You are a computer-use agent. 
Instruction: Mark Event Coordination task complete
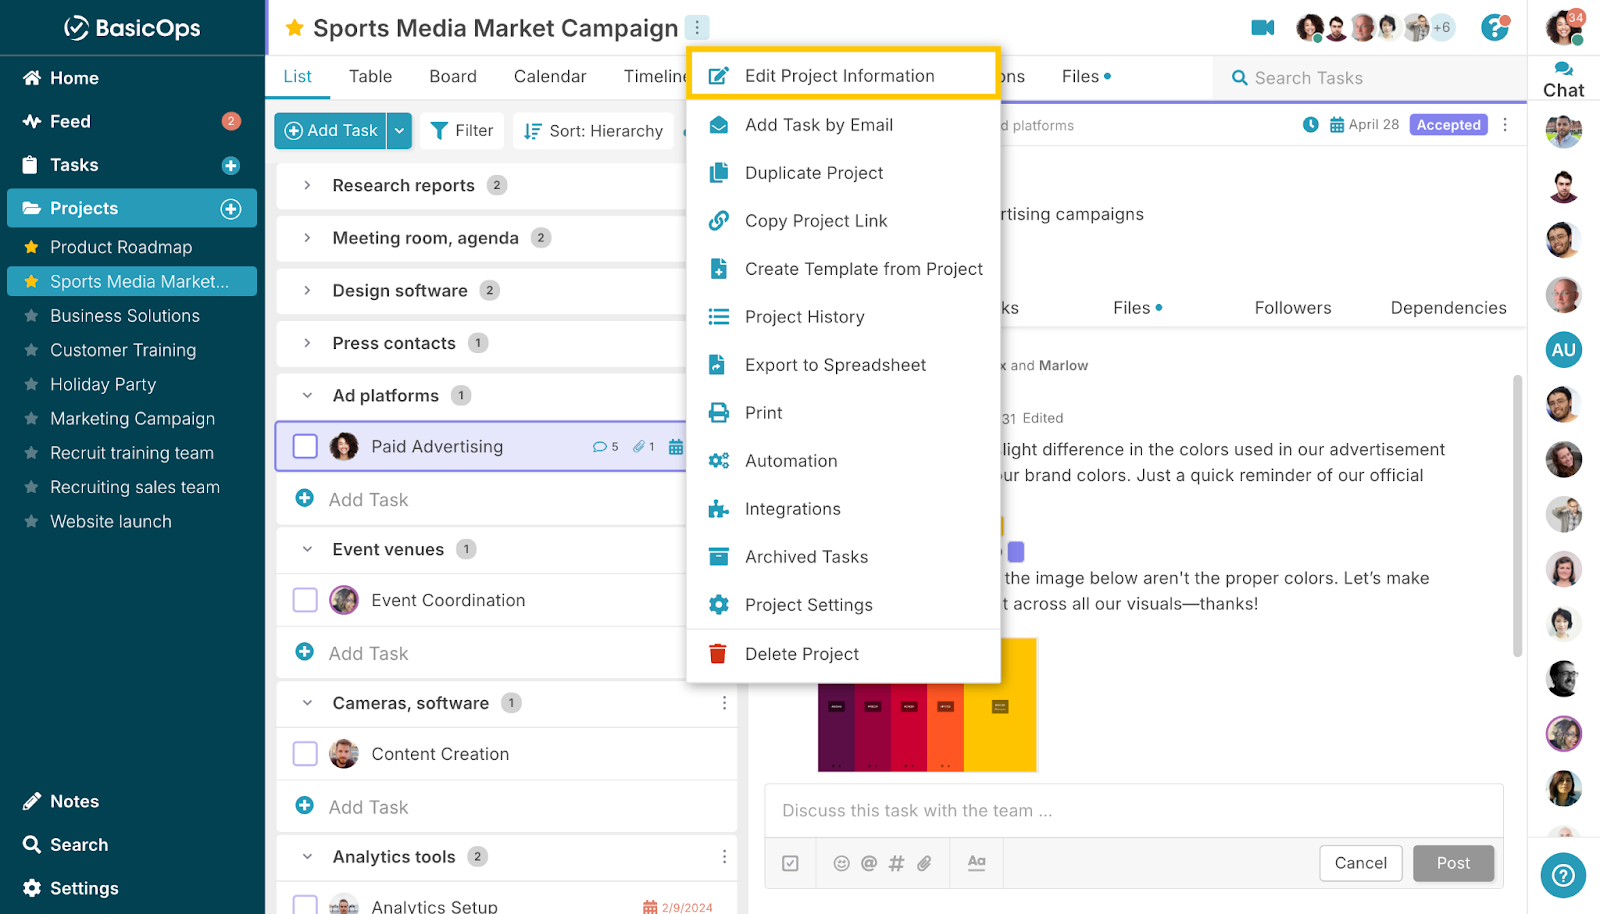(x=305, y=600)
